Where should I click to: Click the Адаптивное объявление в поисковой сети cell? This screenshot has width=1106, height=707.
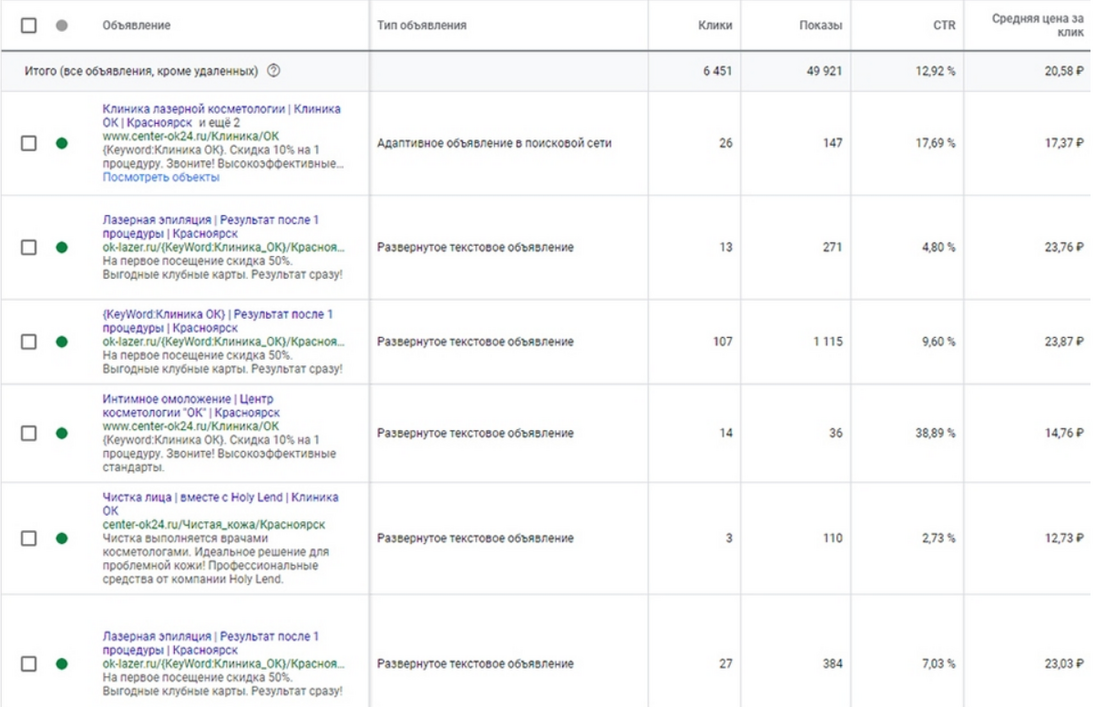(x=494, y=143)
